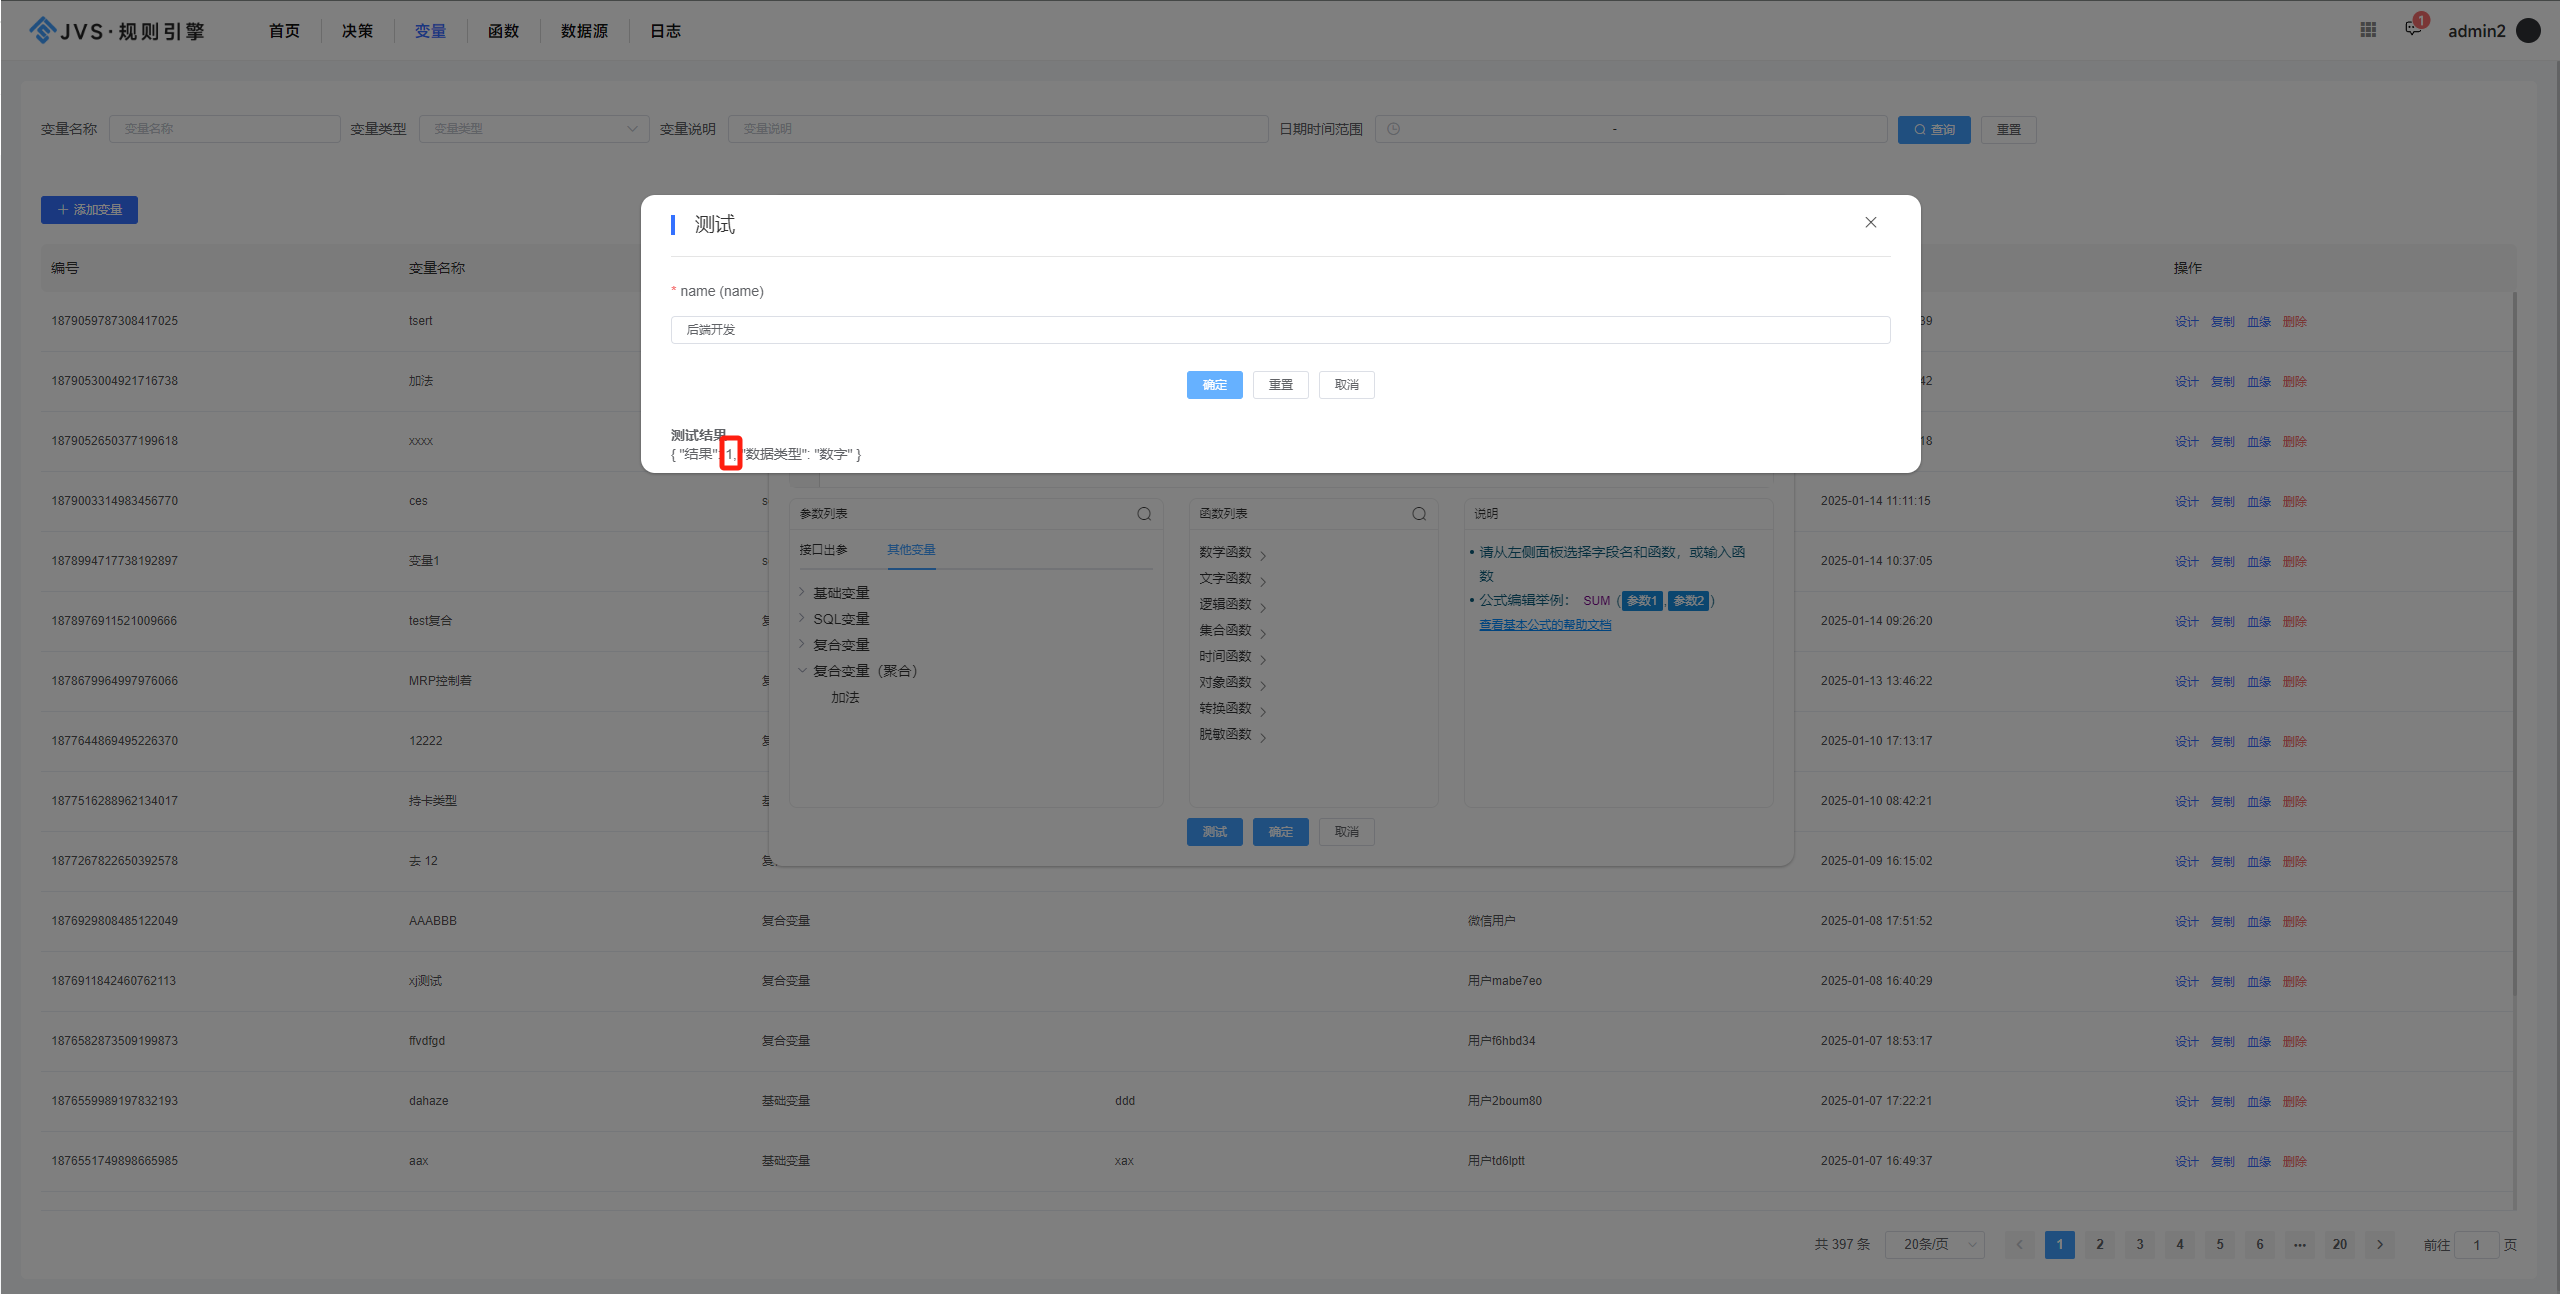The width and height of the screenshot is (2560, 1294).
Task: Click the JVS 规则引擎 logo
Action: (117, 31)
